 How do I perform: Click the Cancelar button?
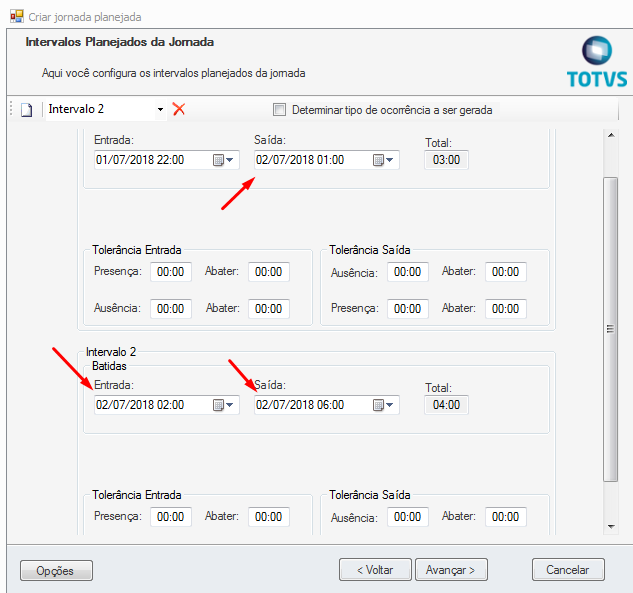point(568,570)
